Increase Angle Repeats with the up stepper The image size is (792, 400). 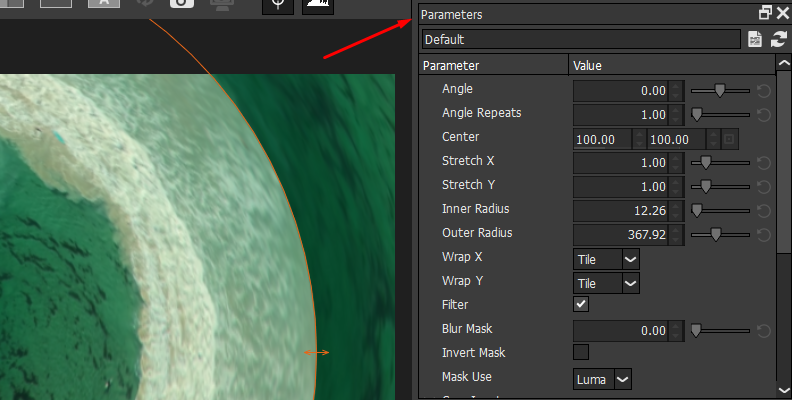pyautogui.click(x=676, y=110)
